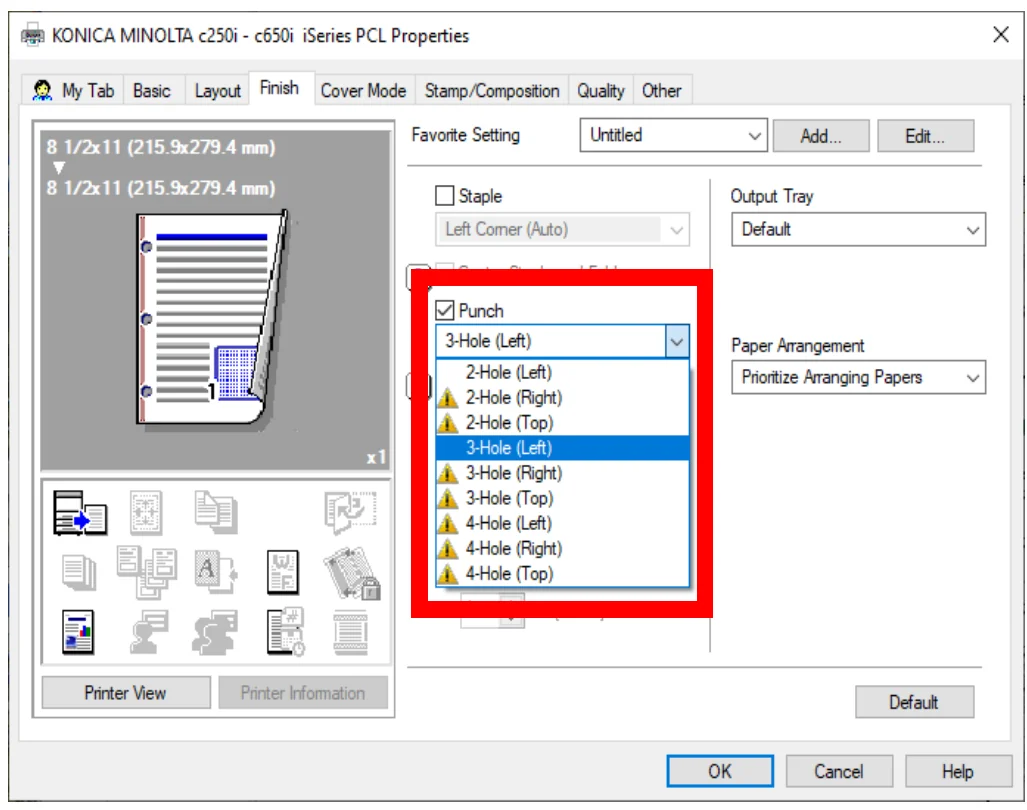Click the greyed locked copy-protect icon

[352, 574]
